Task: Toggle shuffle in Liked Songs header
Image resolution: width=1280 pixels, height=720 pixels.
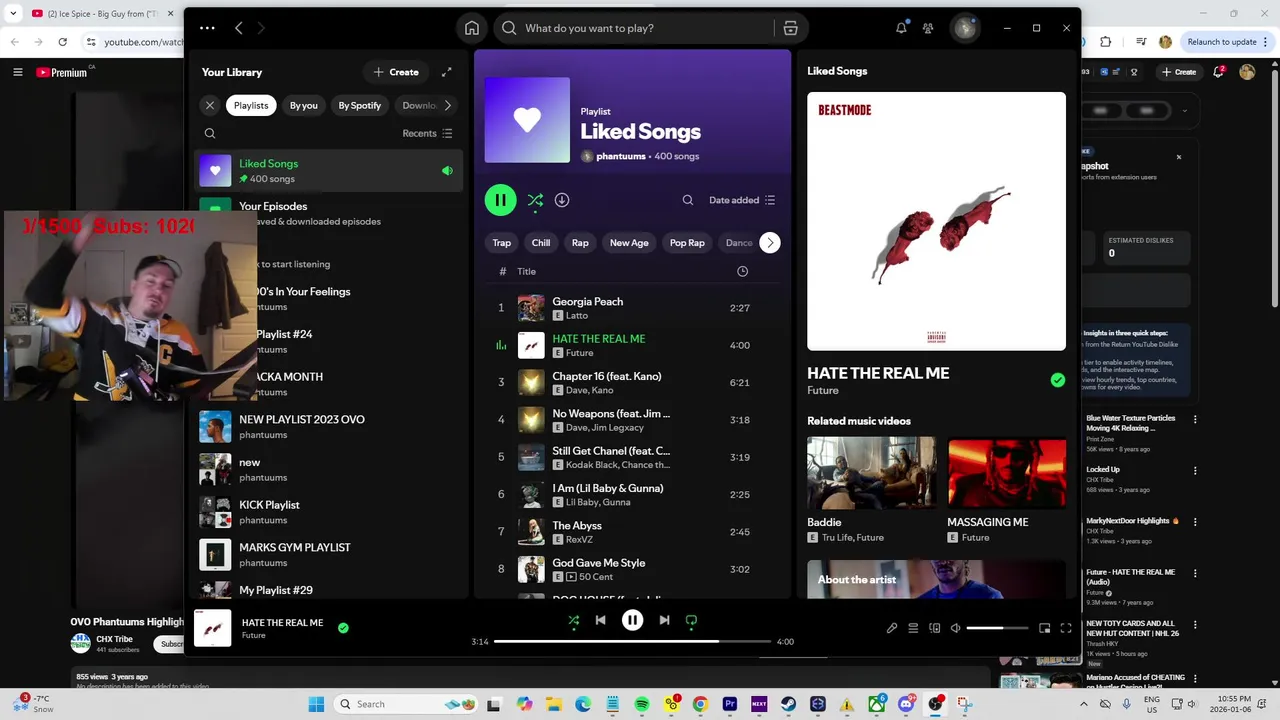Action: [535, 200]
